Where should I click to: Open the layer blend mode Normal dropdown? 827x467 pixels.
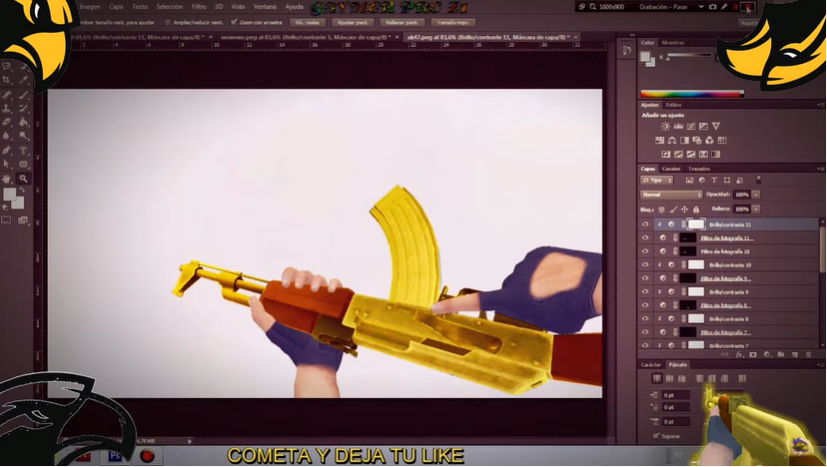[x=671, y=195]
